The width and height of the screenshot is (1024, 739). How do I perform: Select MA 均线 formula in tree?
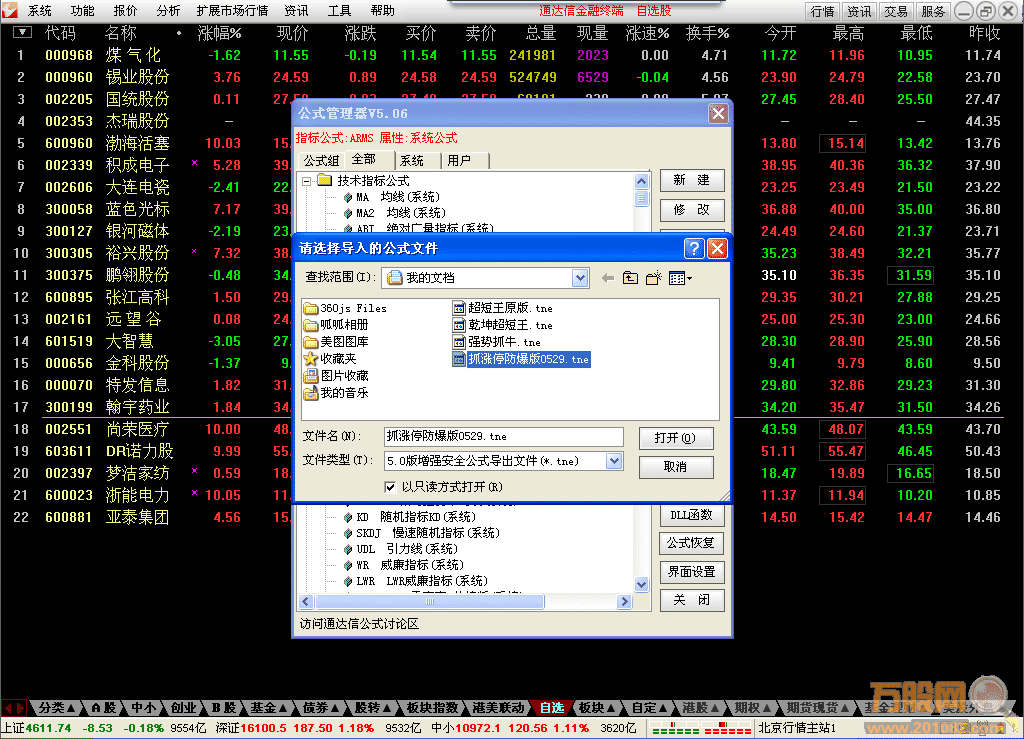(x=392, y=197)
